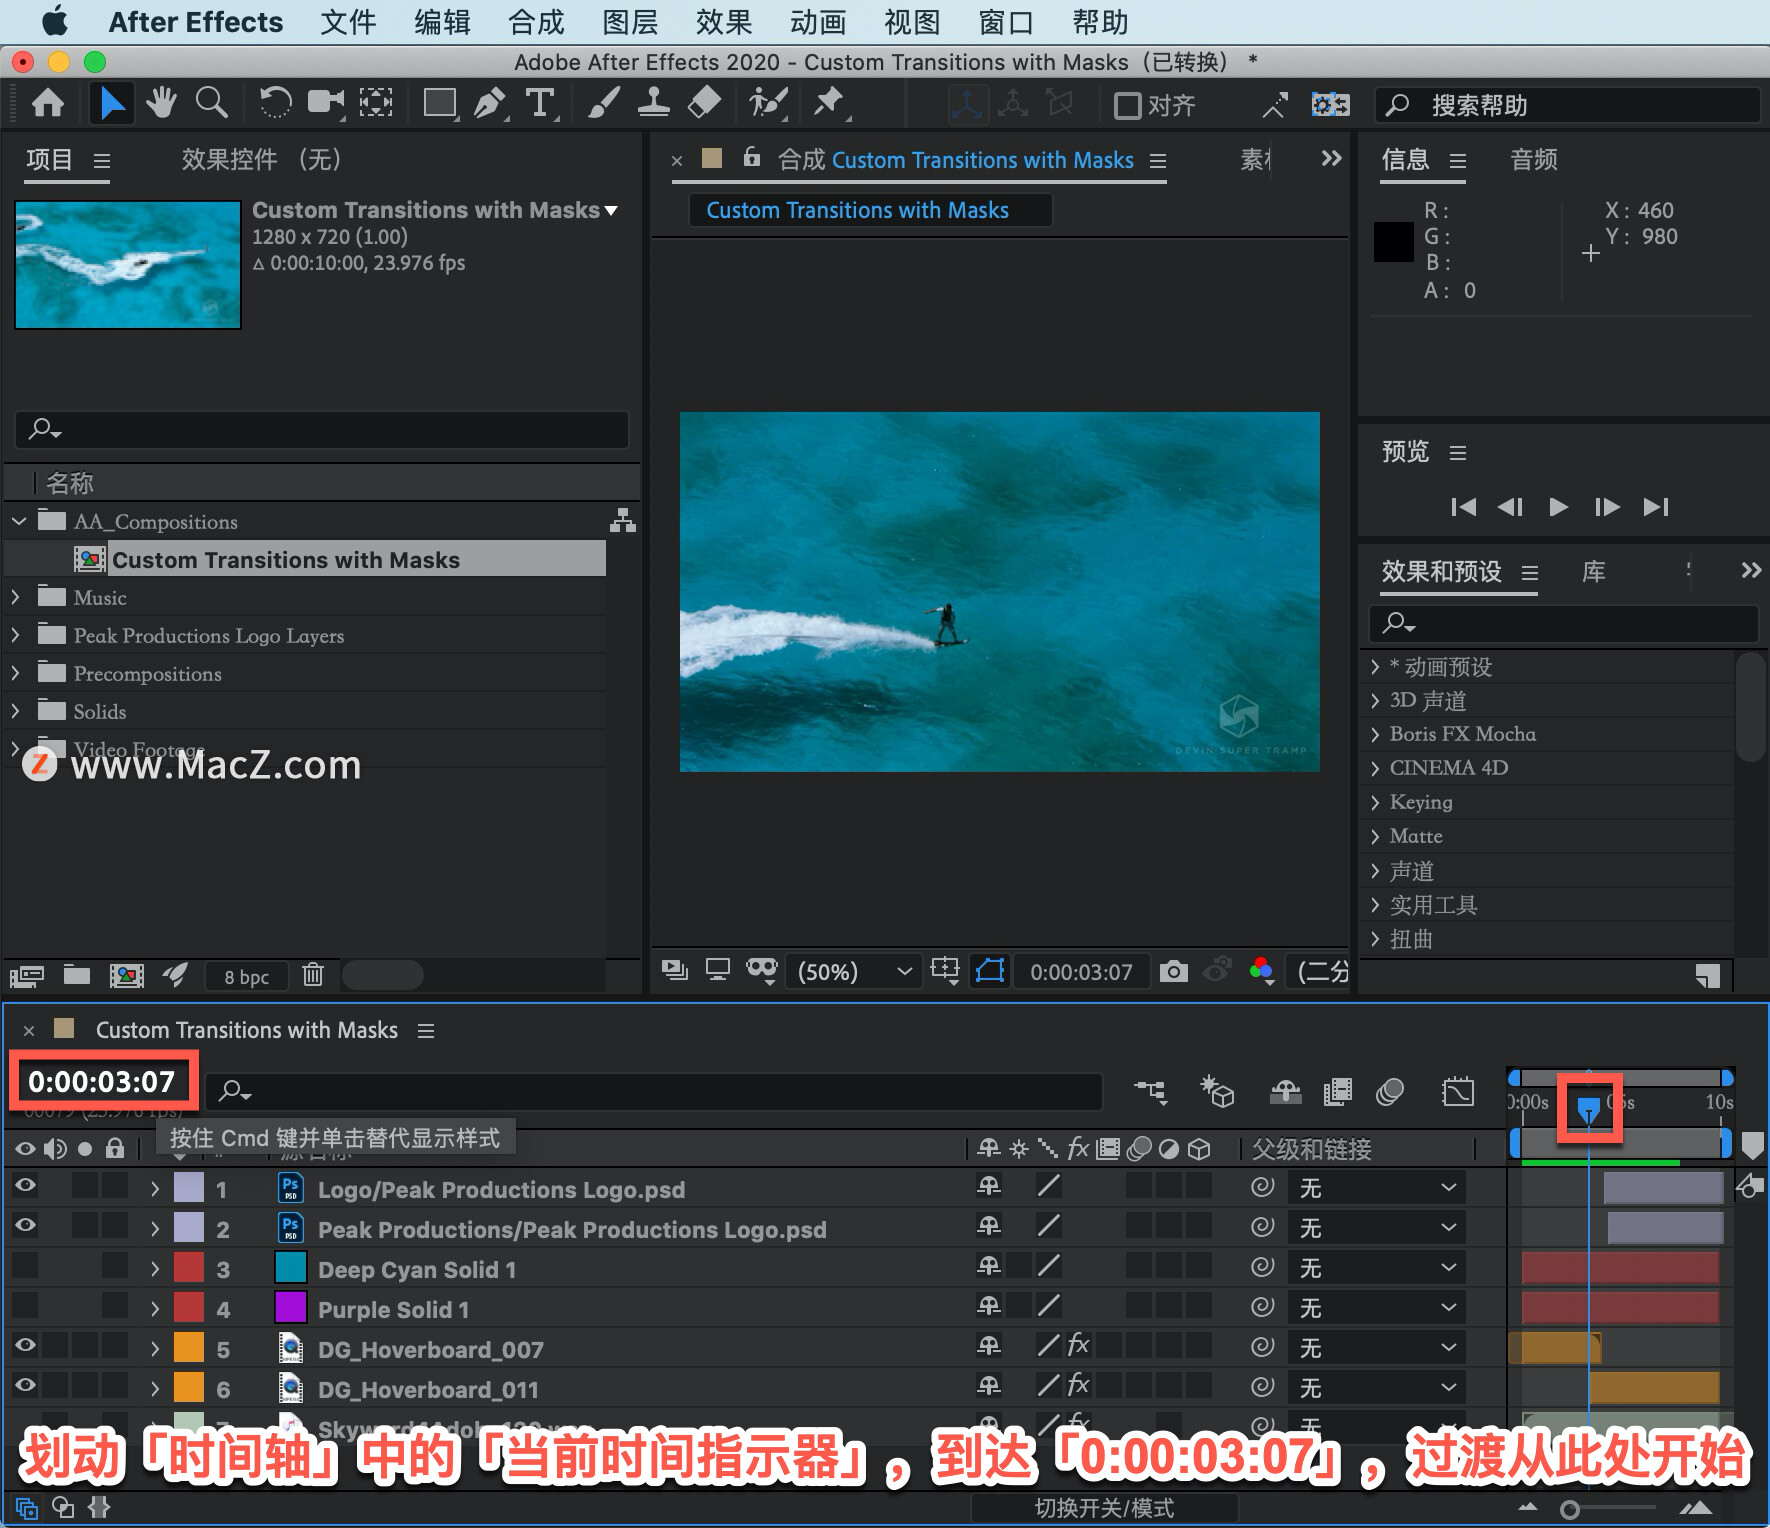Click the 8 bpc color depth button
Viewport: 1770px width, 1528px height.
tap(246, 976)
